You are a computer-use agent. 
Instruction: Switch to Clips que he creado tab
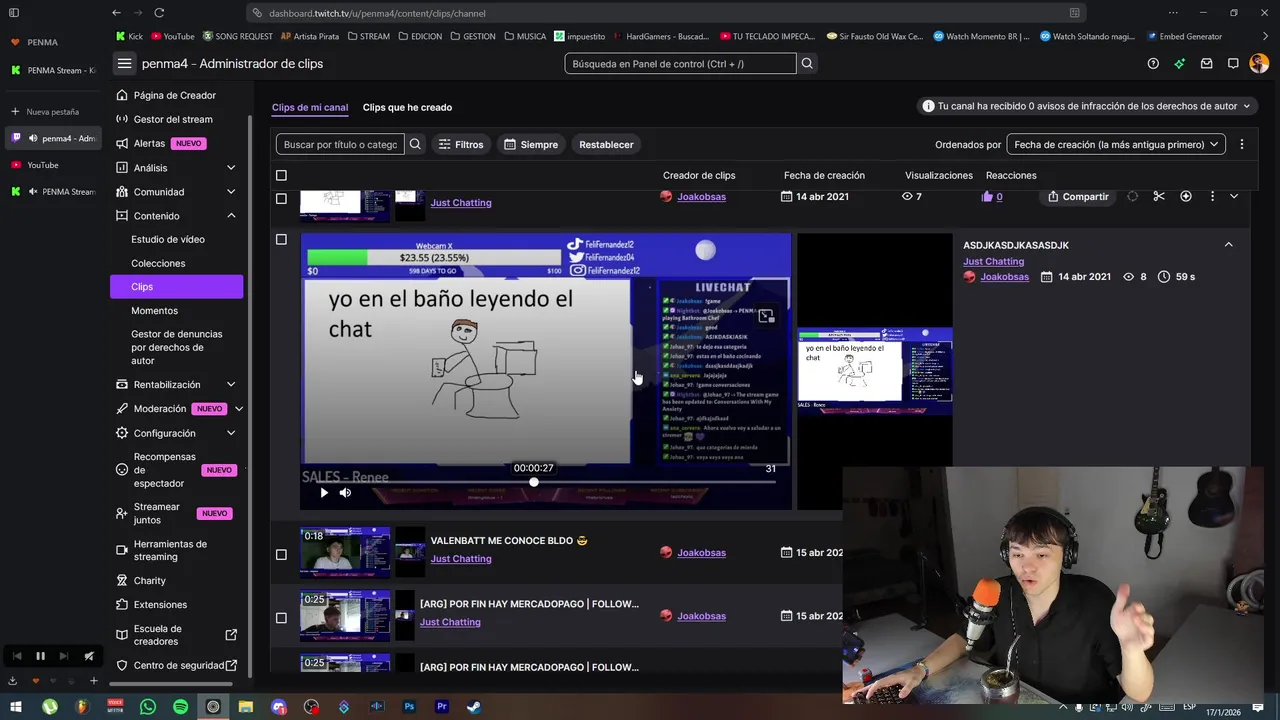[x=407, y=107]
